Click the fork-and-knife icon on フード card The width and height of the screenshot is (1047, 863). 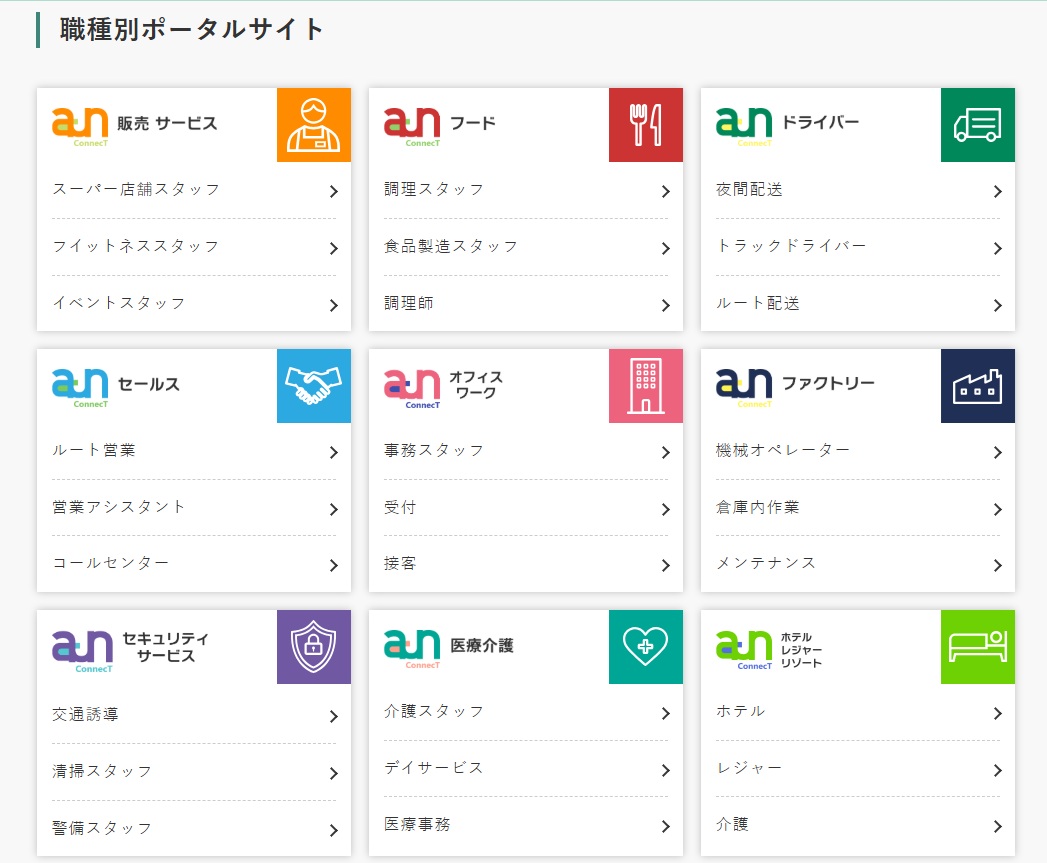tap(645, 124)
